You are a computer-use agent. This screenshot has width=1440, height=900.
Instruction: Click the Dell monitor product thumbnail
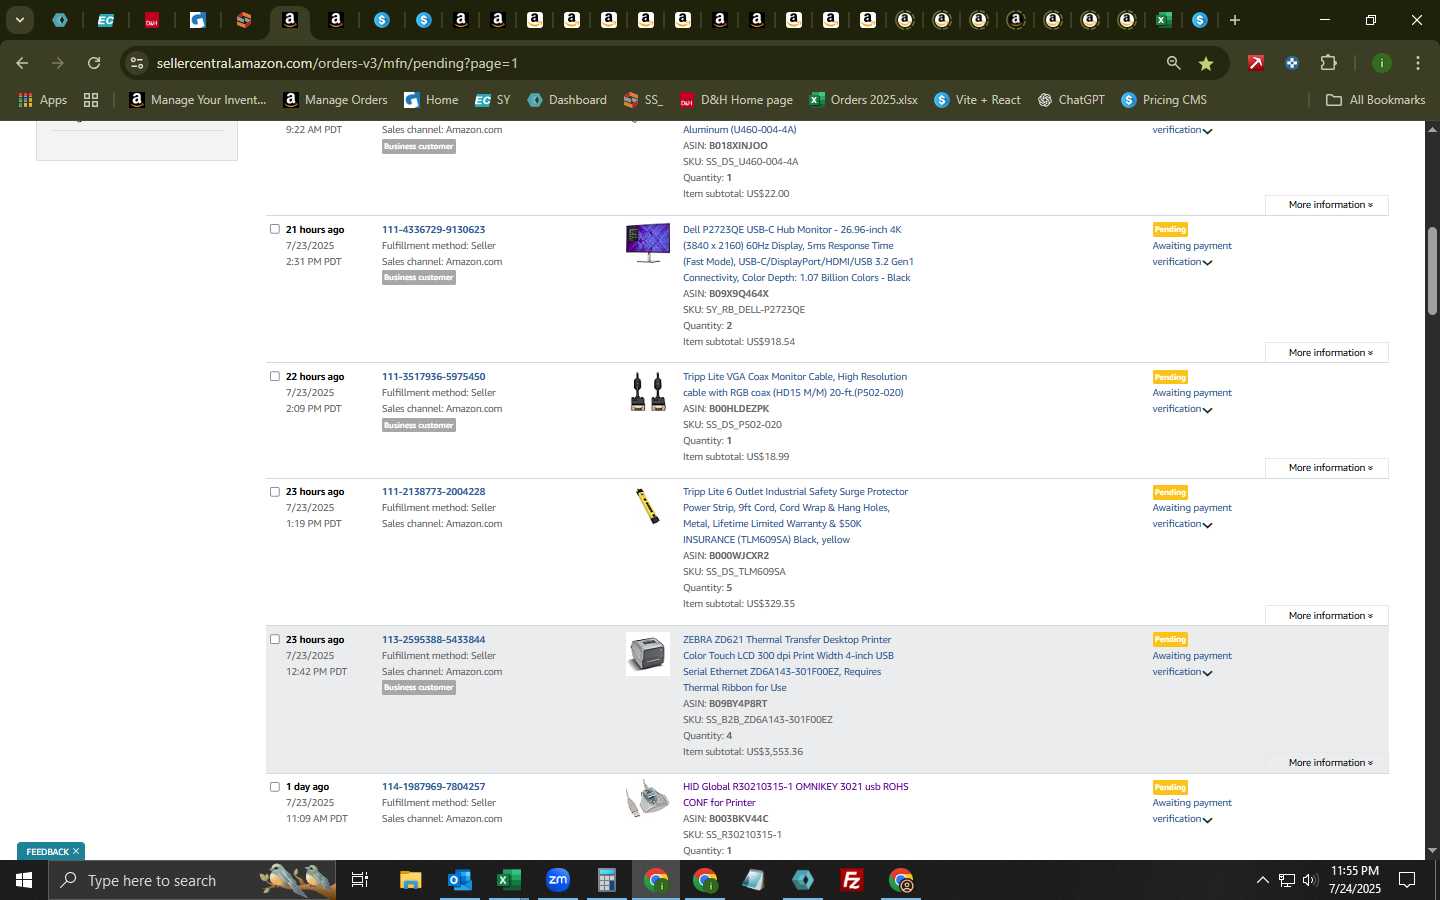point(648,243)
